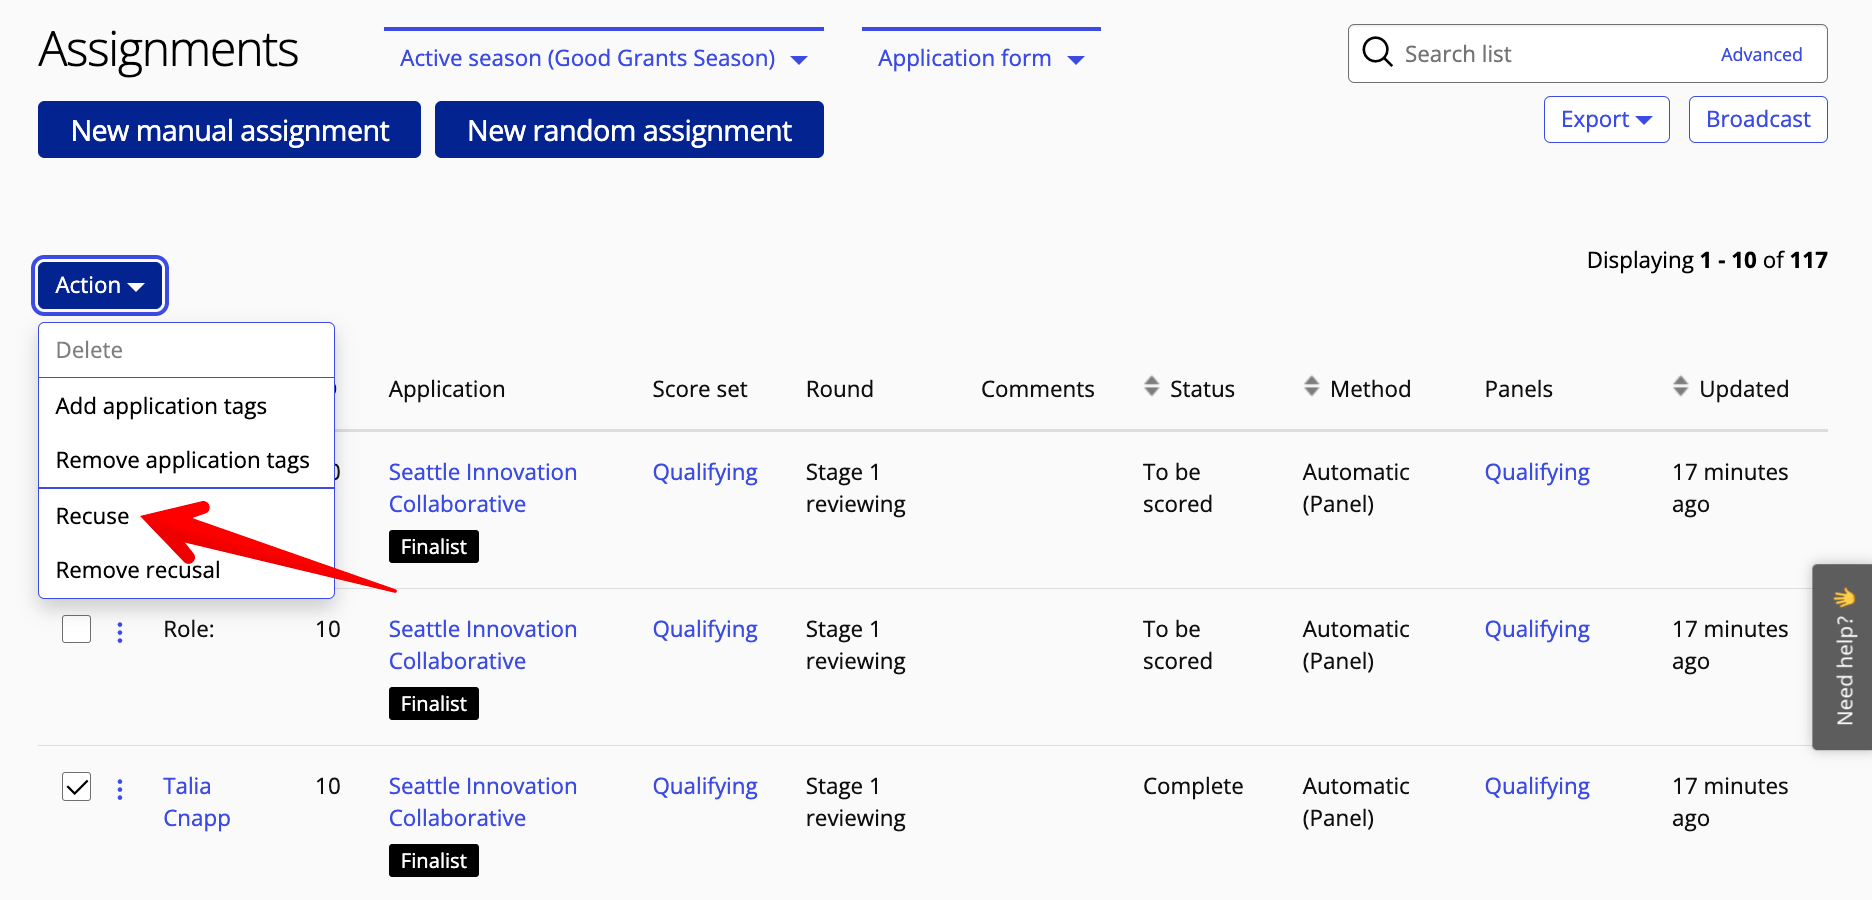This screenshot has width=1872, height=900.
Task: Click the search magnifier icon
Action: 1377,52
